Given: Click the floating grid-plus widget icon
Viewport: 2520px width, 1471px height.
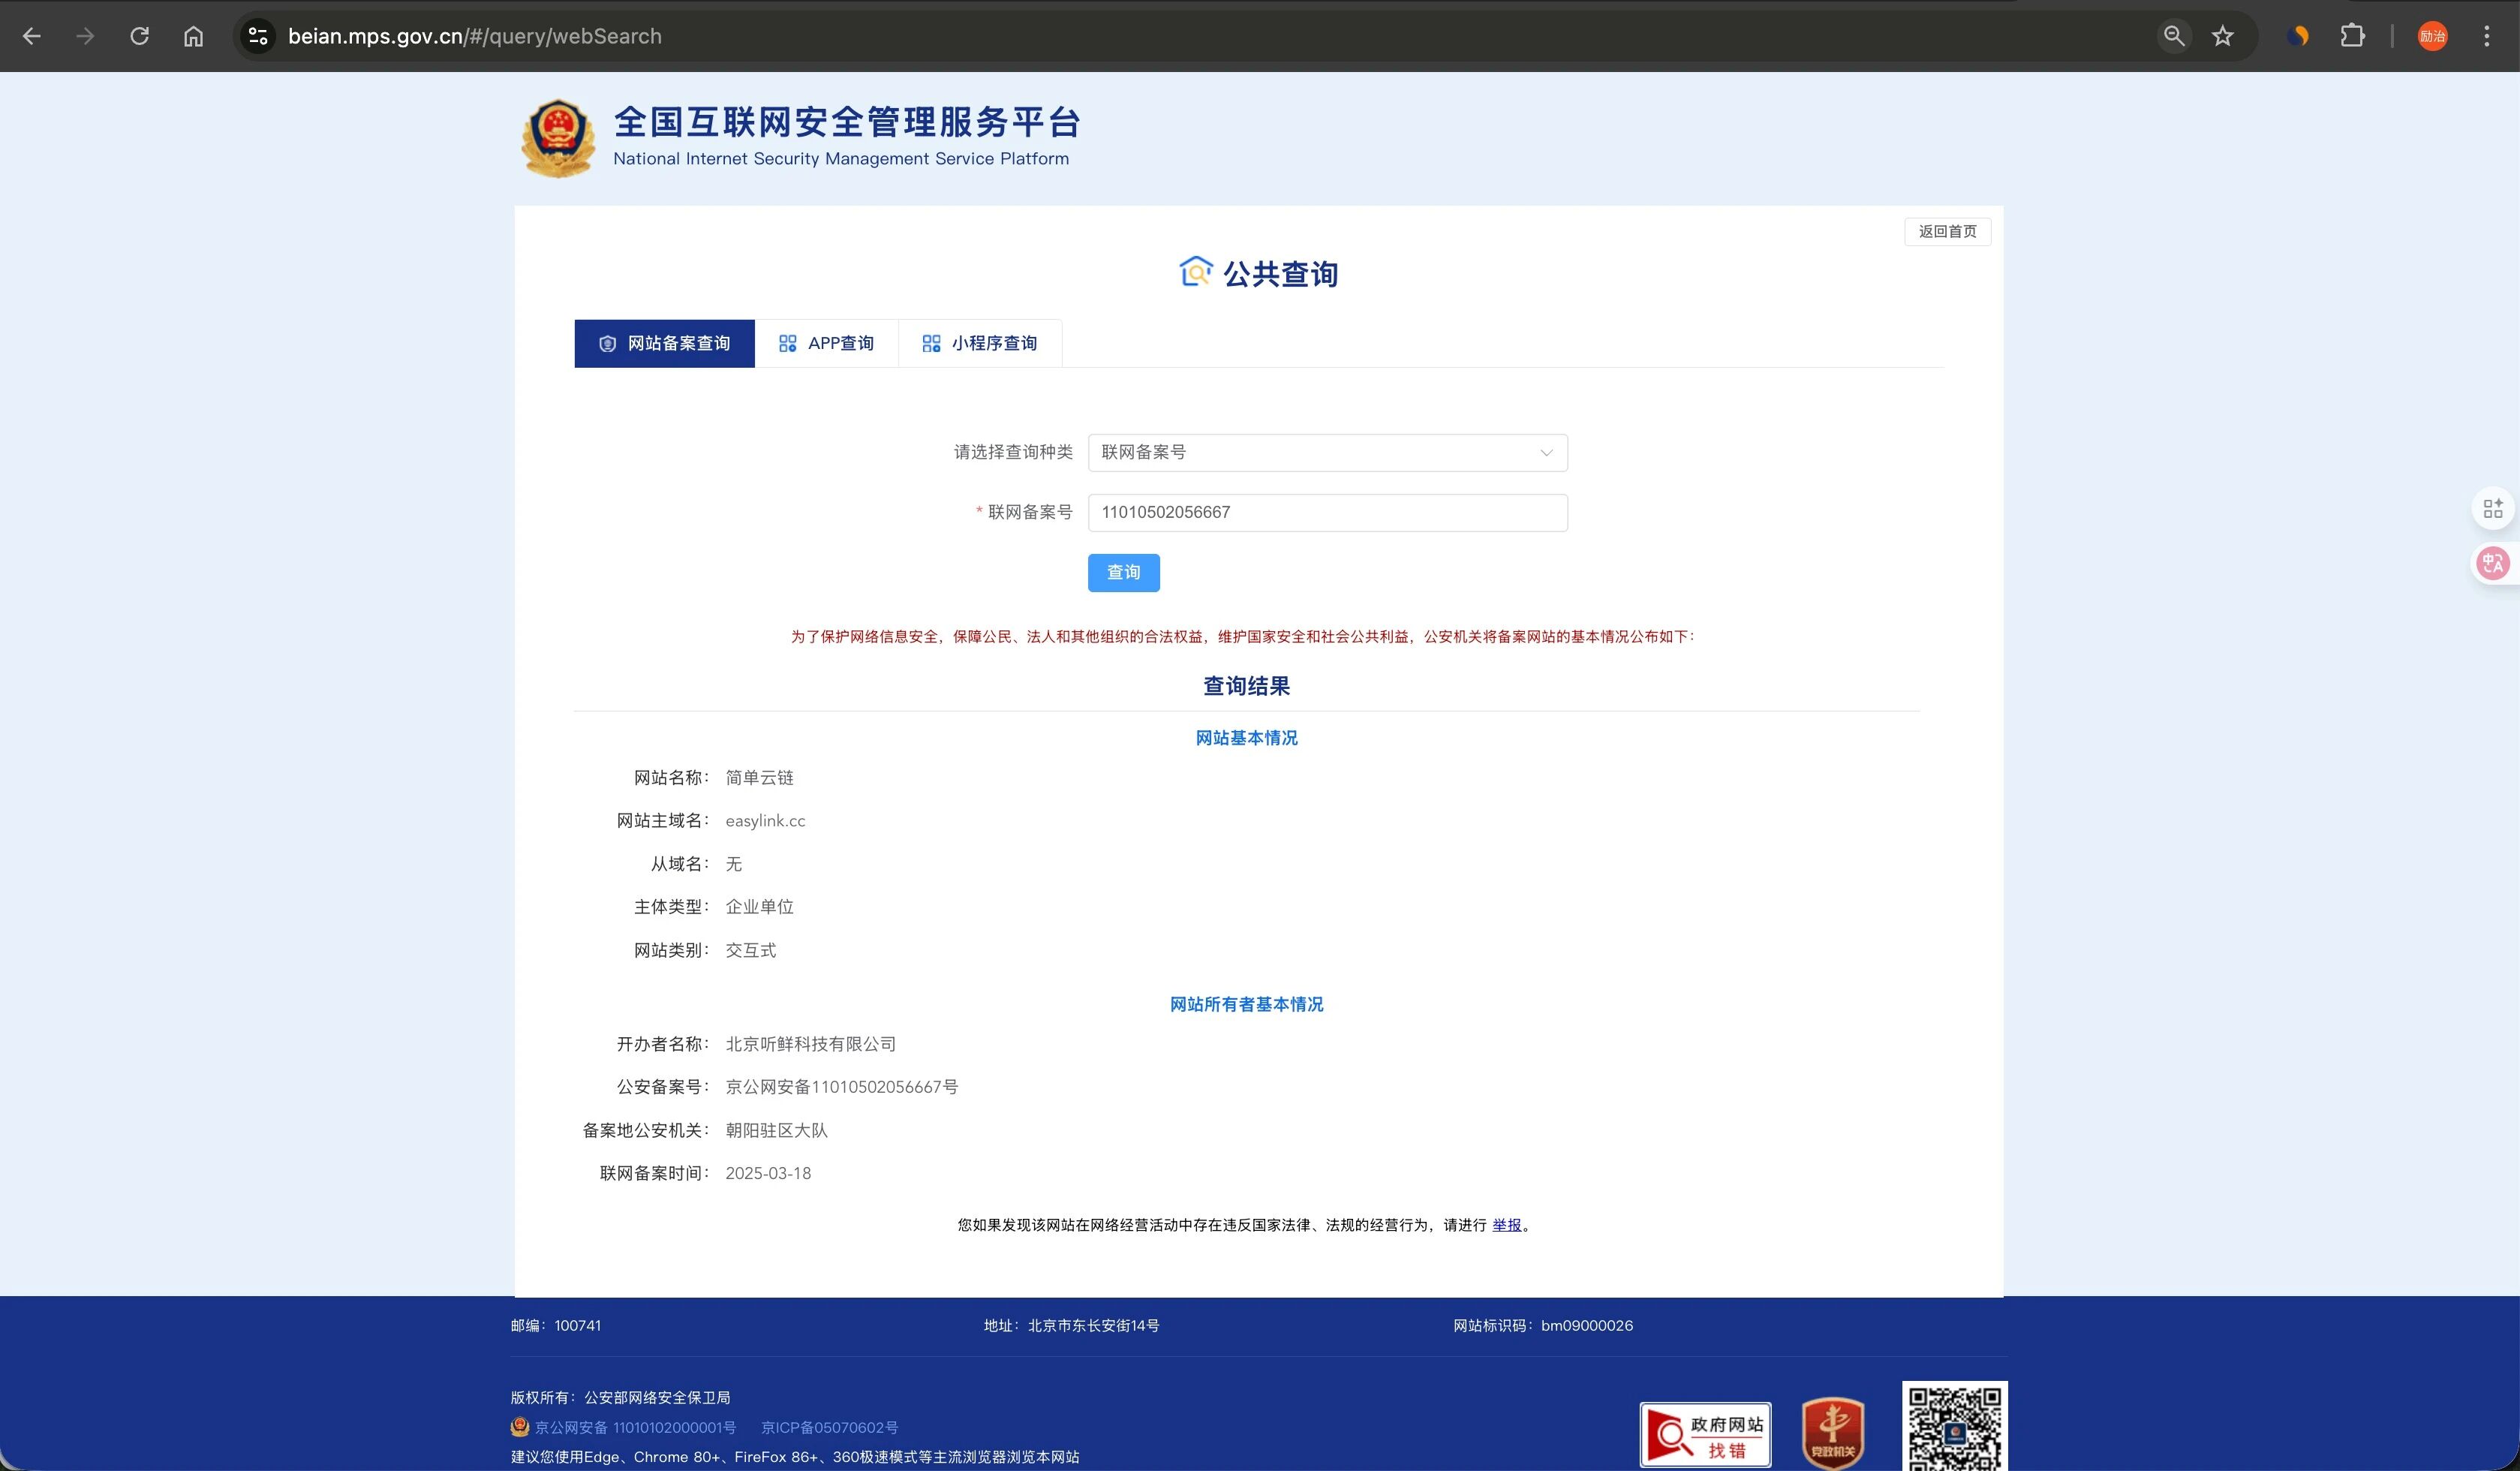Looking at the screenshot, I should 2492,508.
